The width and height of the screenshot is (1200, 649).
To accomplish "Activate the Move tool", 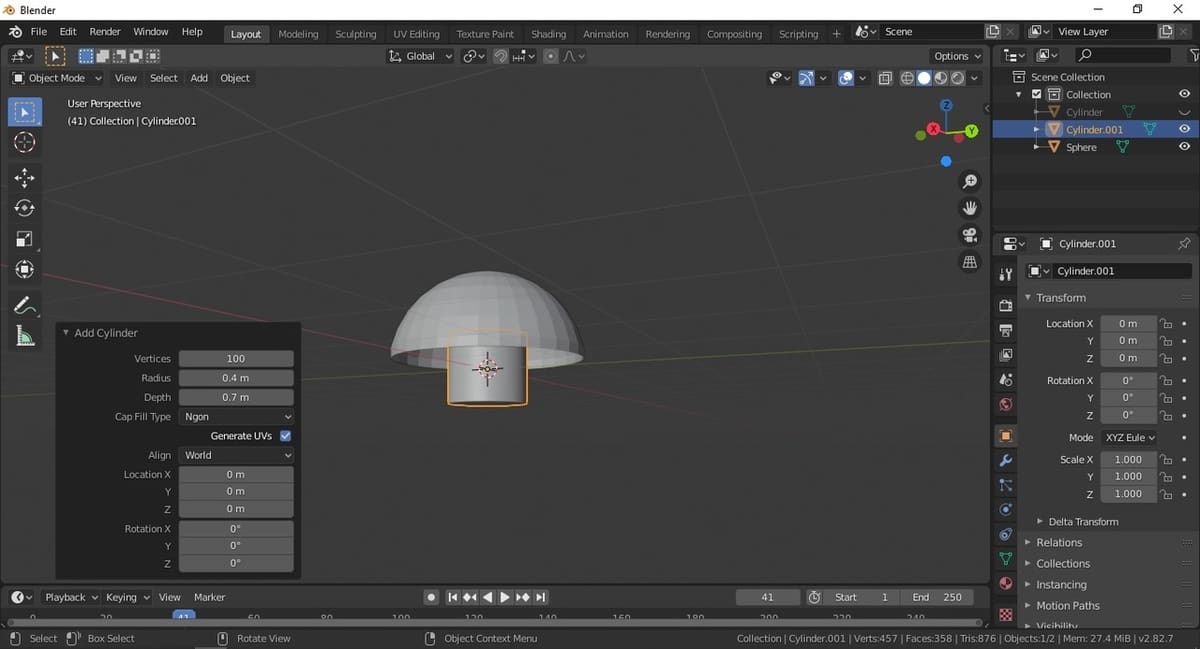I will click(x=25, y=178).
